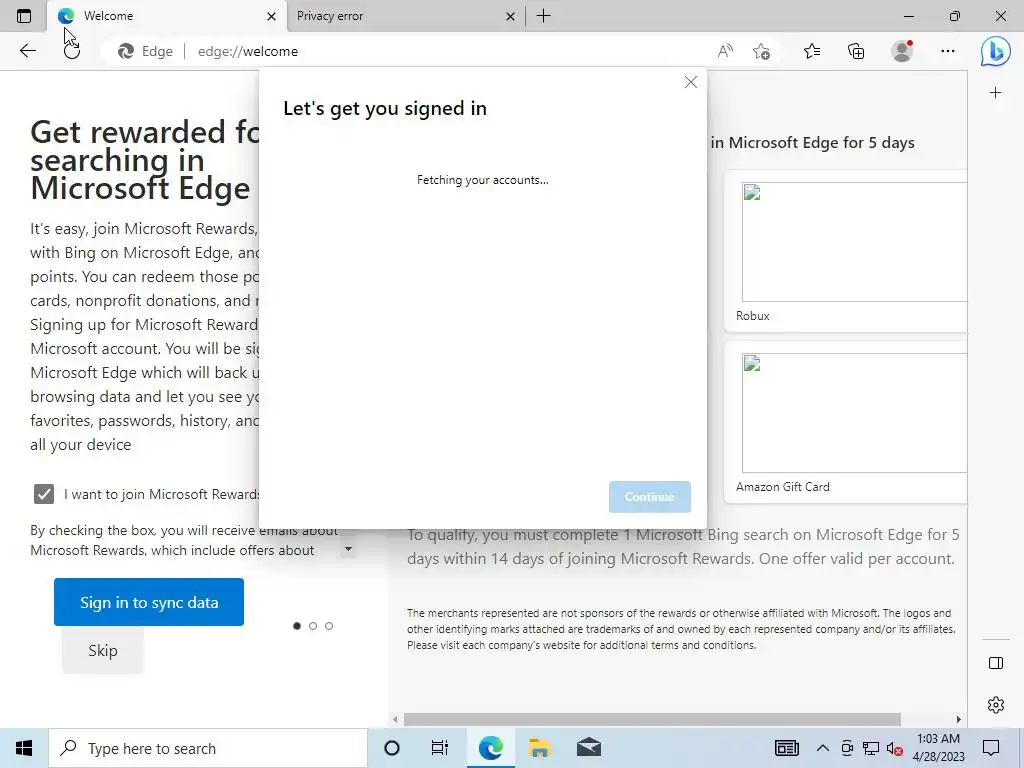Open a new tab with plus button
Viewport: 1024px width, 768px height.
(x=543, y=16)
